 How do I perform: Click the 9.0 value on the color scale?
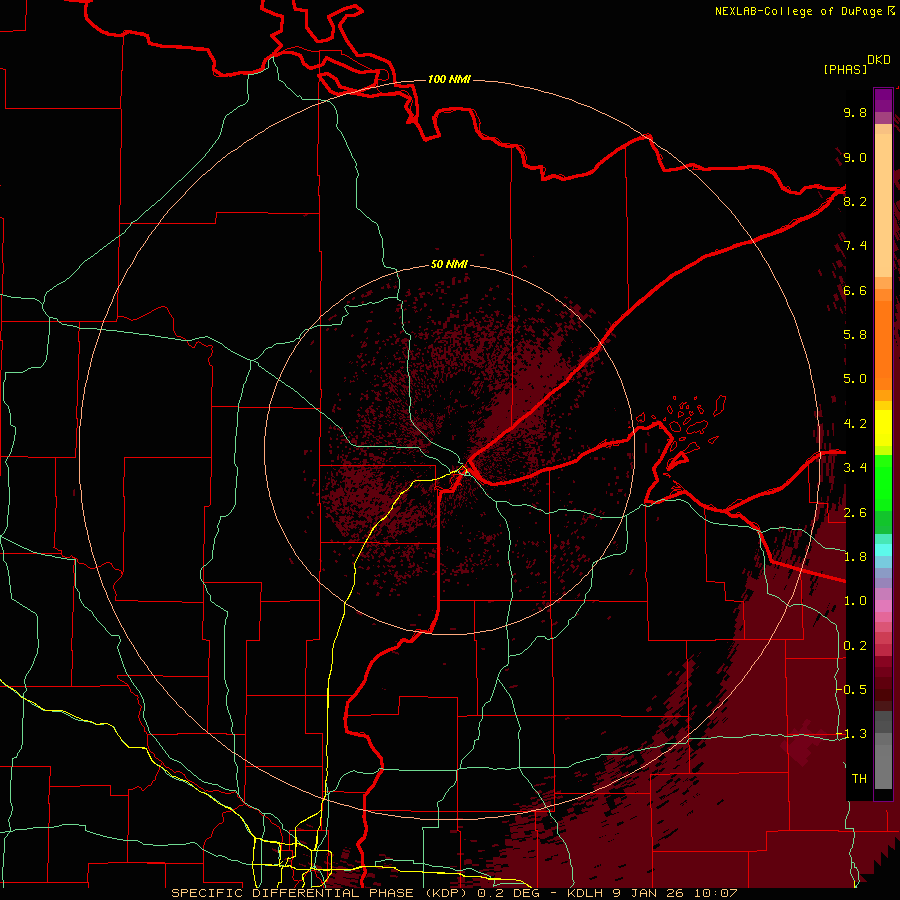coord(855,157)
